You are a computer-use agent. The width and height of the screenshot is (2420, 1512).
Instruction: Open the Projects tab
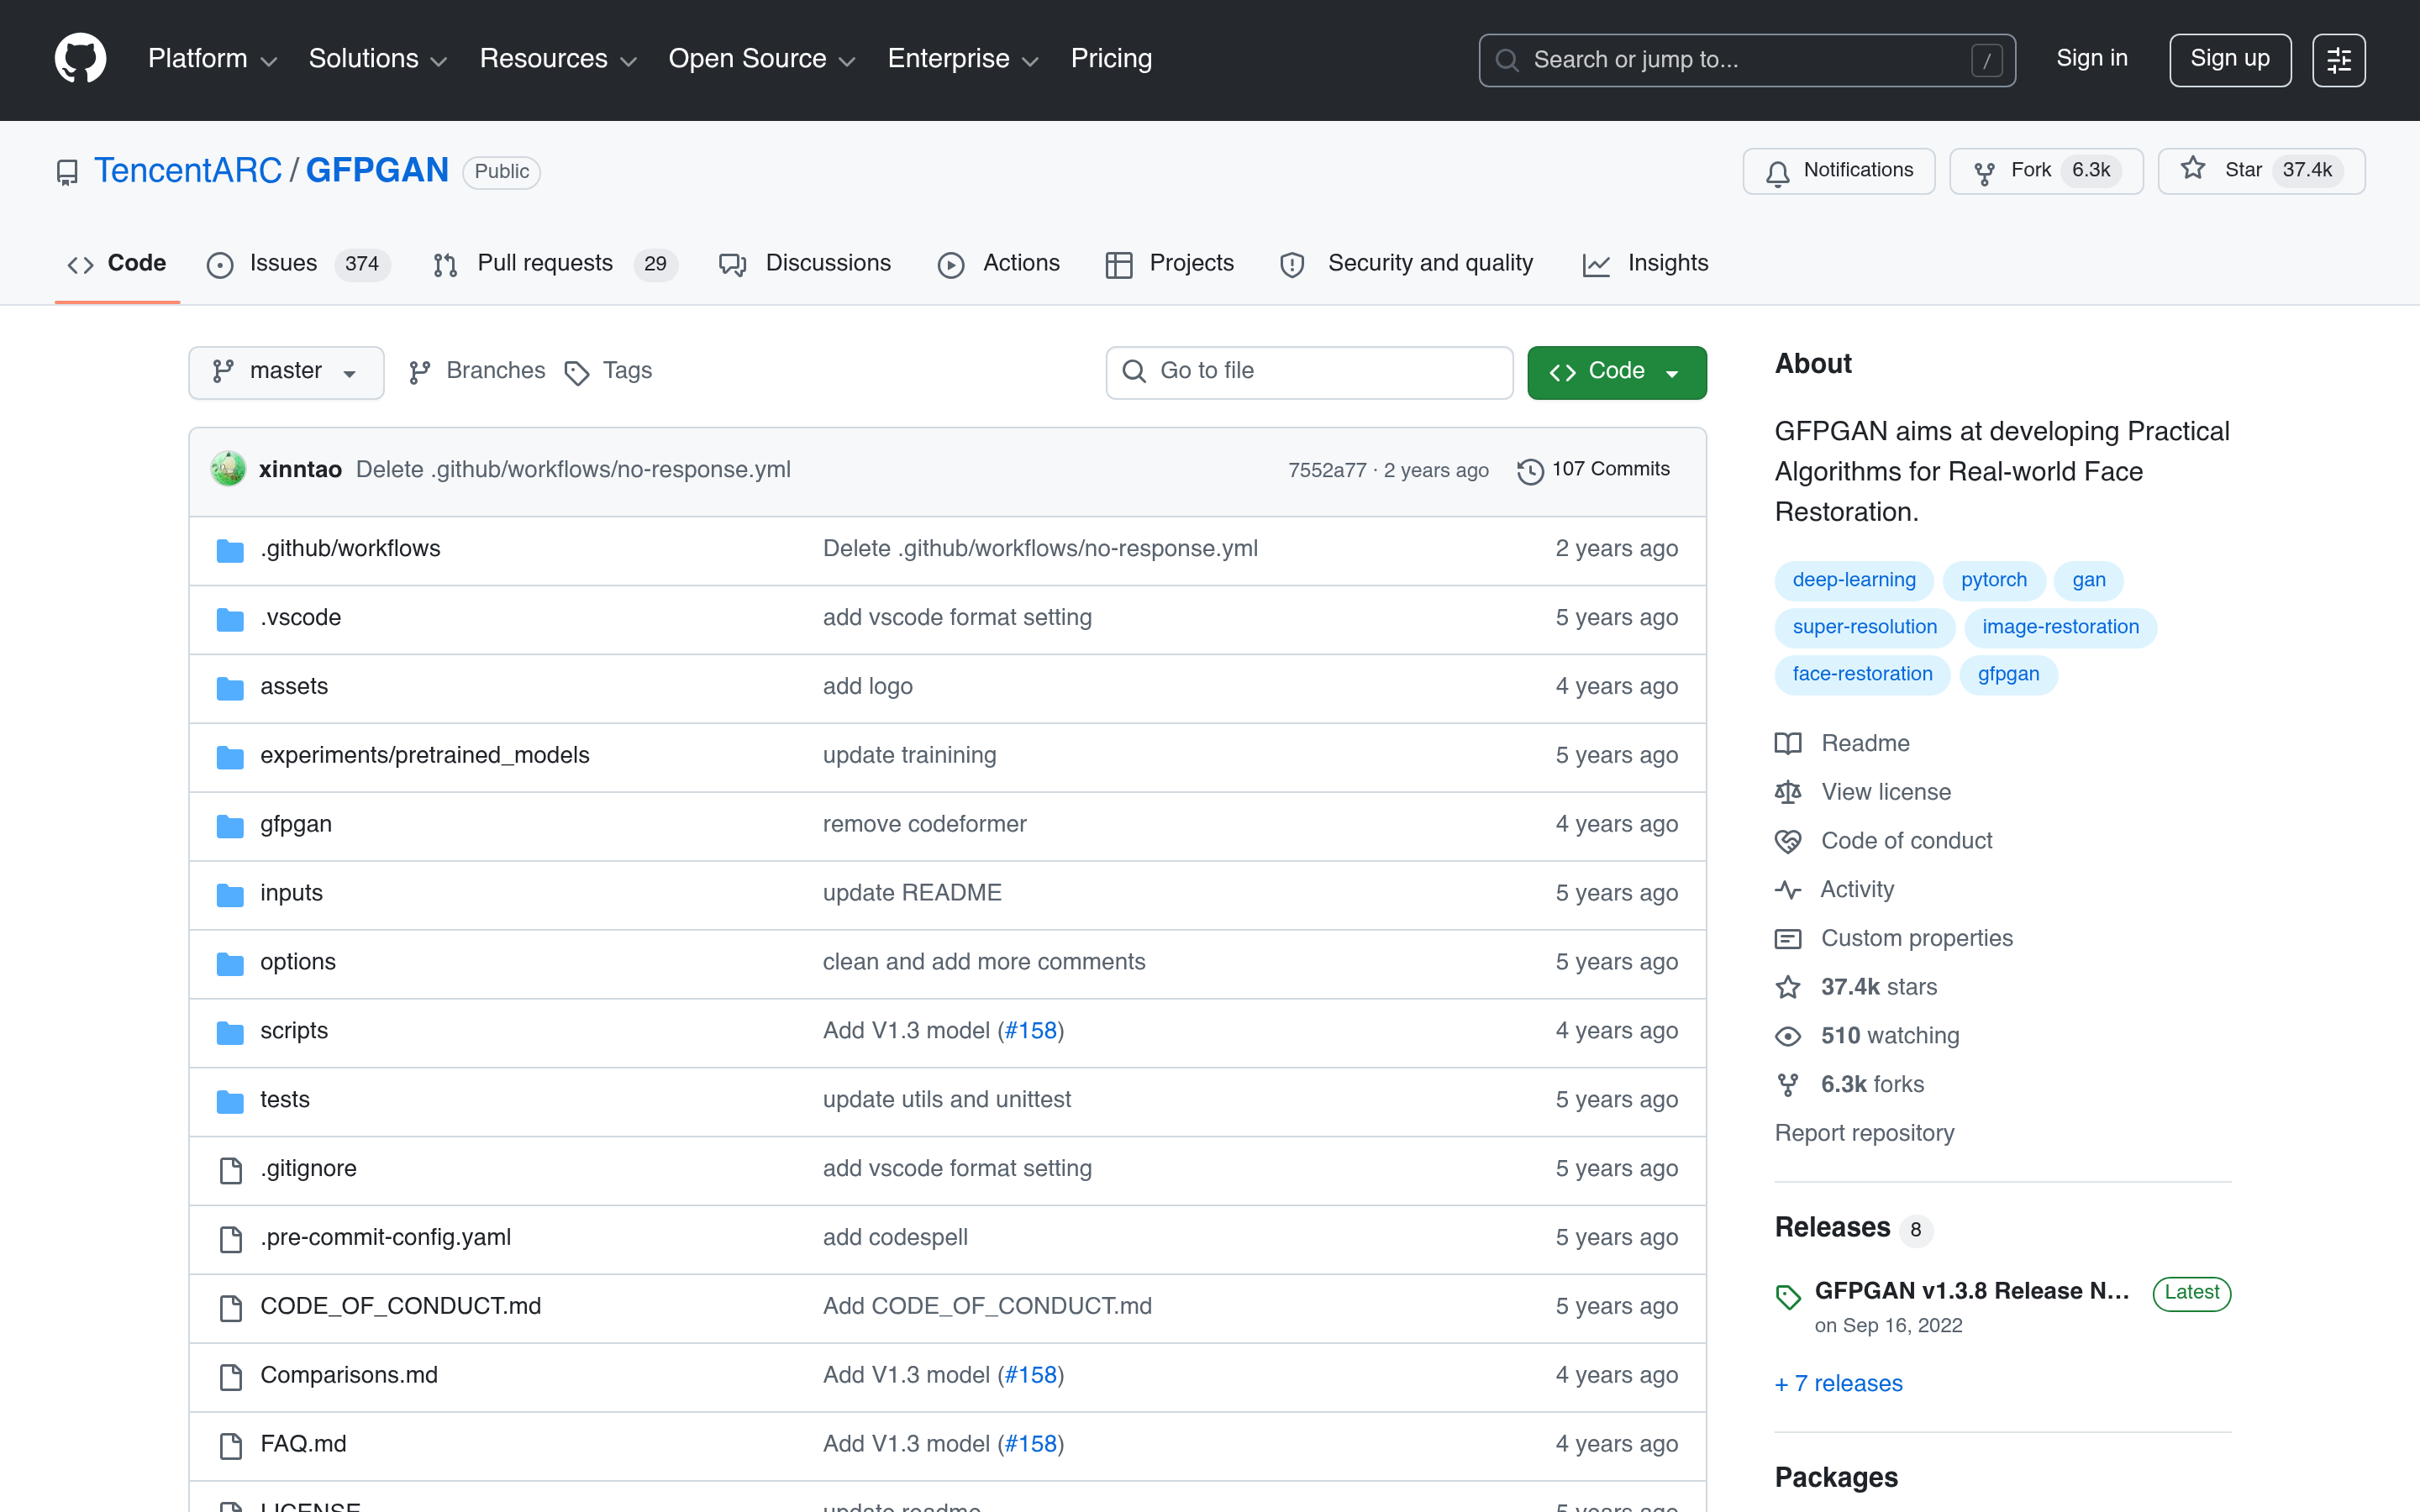[x=1169, y=264]
